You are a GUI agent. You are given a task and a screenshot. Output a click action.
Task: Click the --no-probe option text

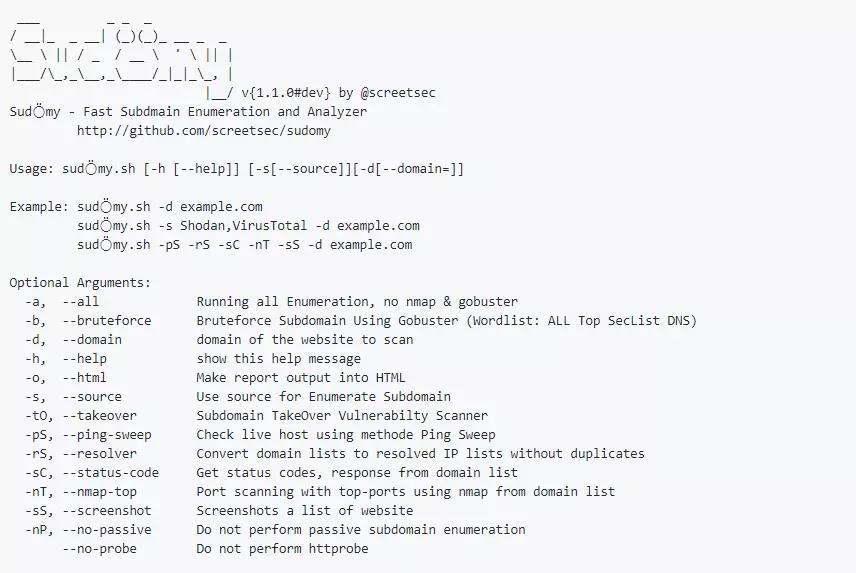coord(99,549)
